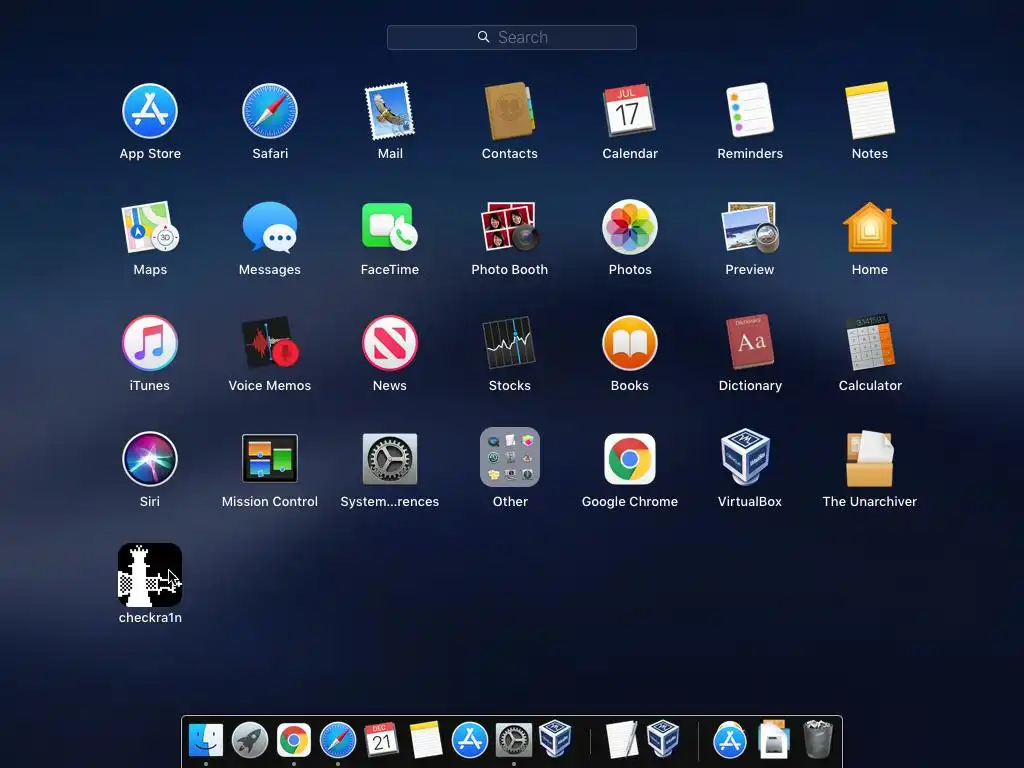Launch iTunes
Image resolution: width=1024 pixels, height=768 pixels.
(150, 343)
